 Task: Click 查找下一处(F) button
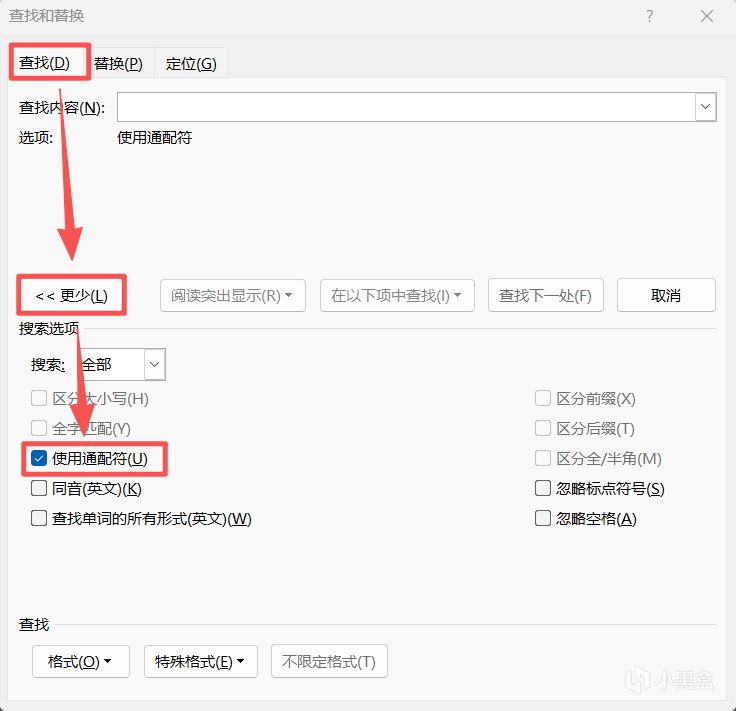[545, 295]
